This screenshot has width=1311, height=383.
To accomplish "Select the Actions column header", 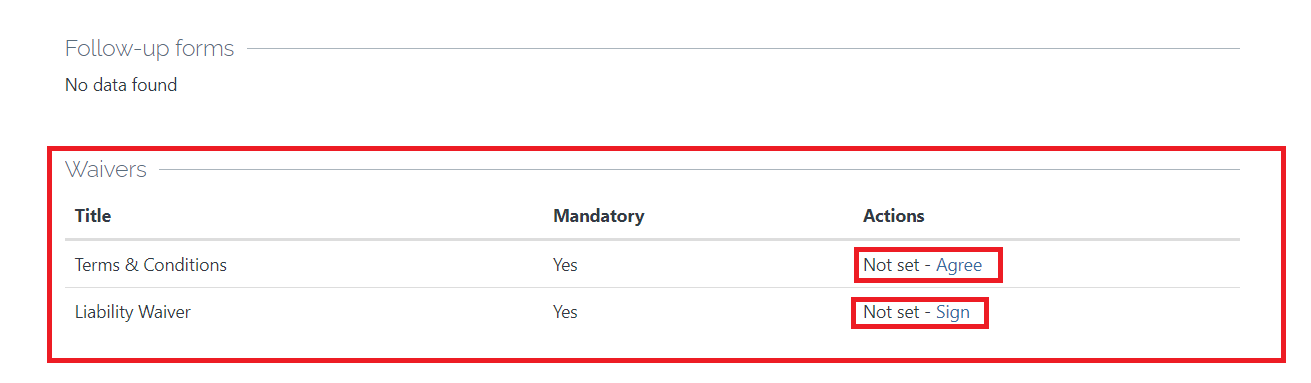I will coord(894,216).
